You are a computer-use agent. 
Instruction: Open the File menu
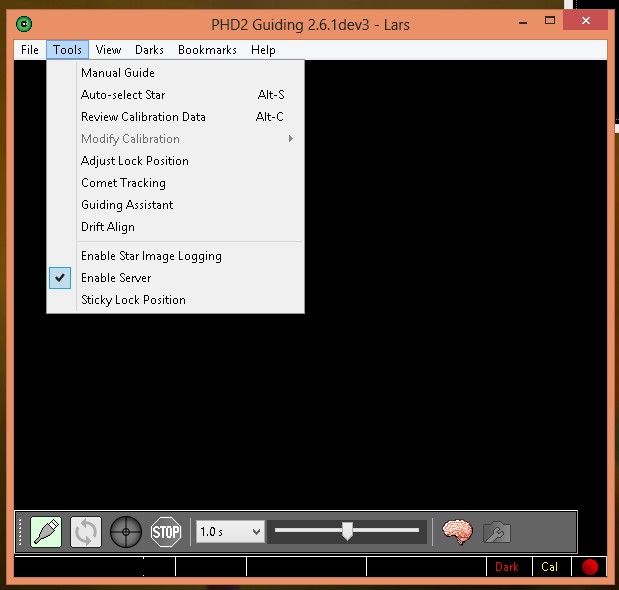[x=30, y=50]
